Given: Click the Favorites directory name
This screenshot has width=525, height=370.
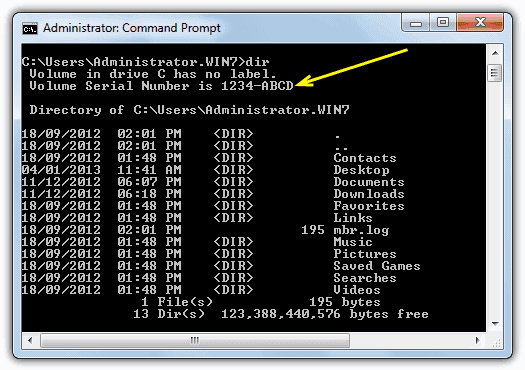Looking at the screenshot, I should tap(369, 206).
